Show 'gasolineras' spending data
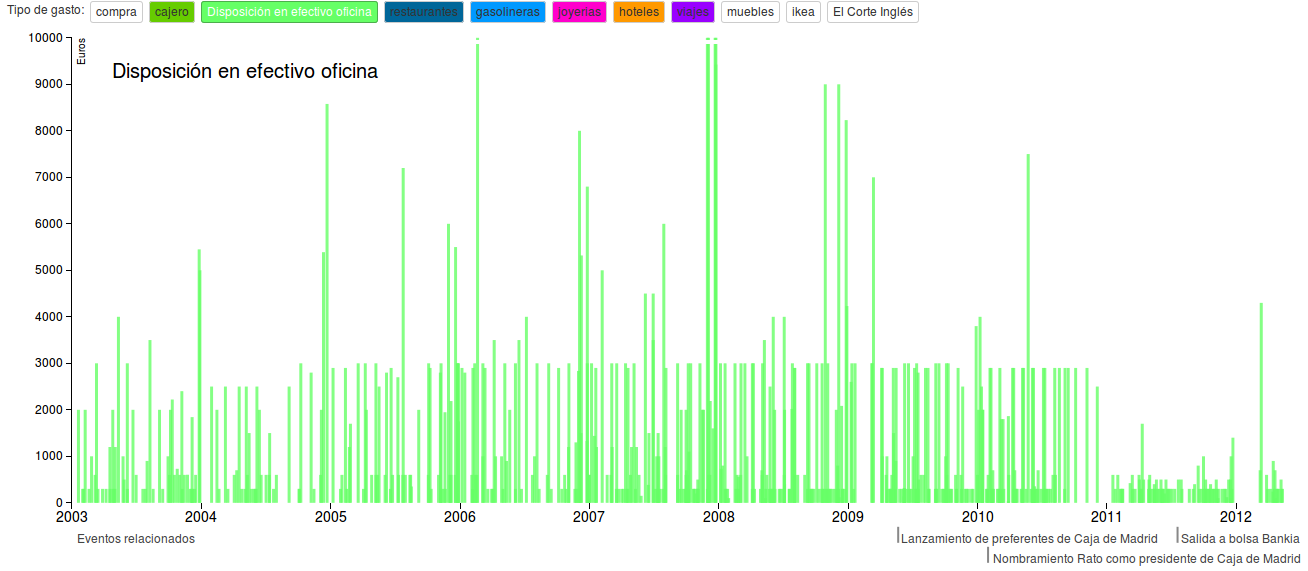Viewport: 1308px width, 571px height. point(507,12)
